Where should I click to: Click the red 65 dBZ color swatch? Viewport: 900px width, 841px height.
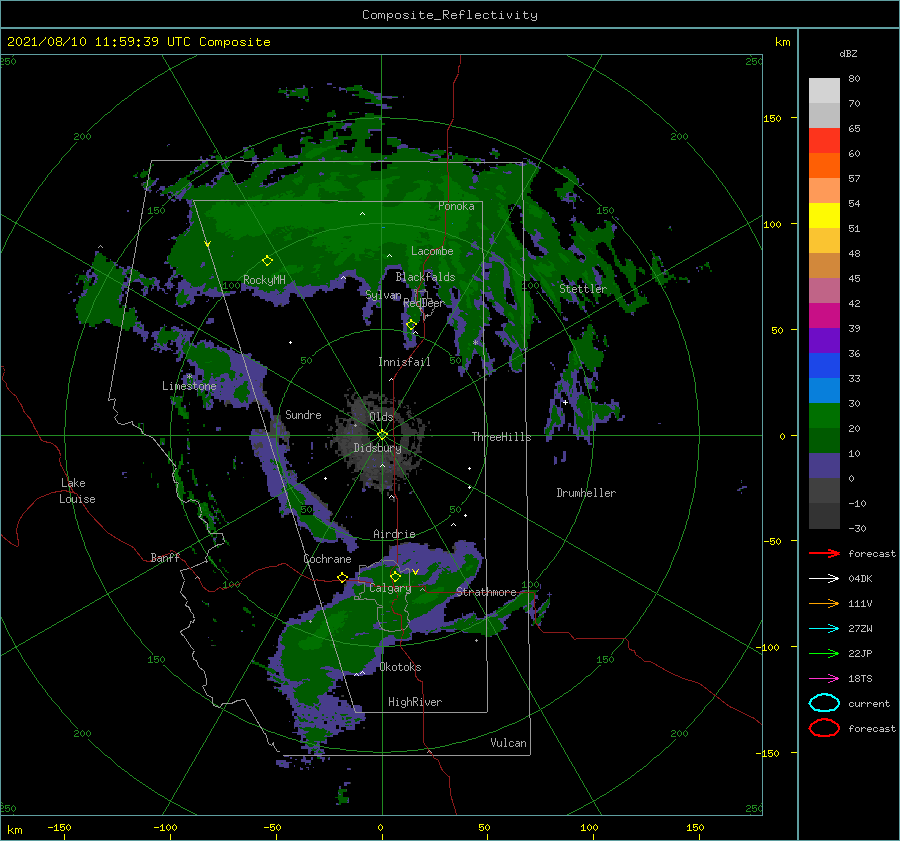[x=824, y=140]
